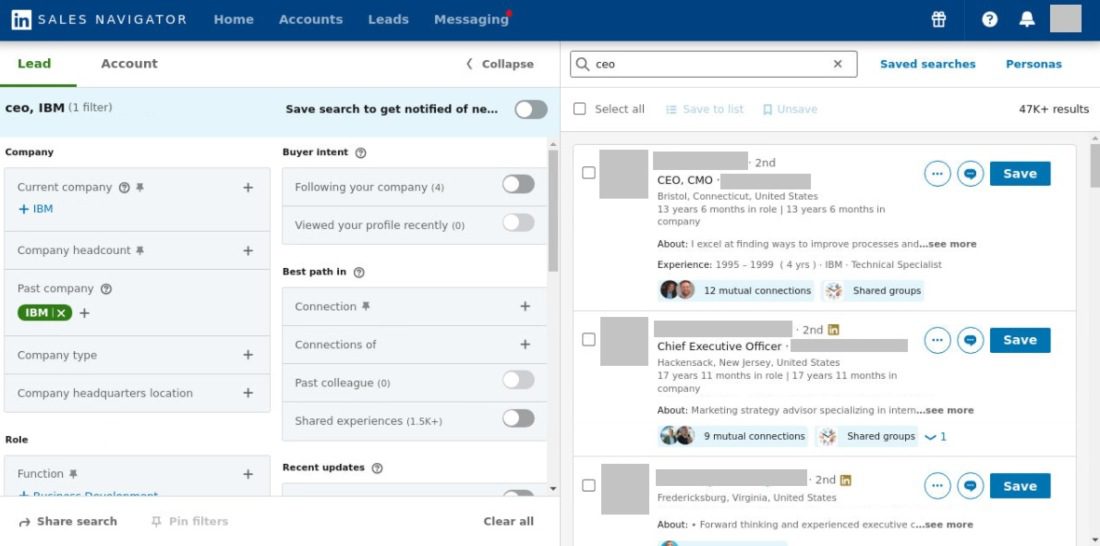
Task: Expand additional insights chevron showing 1
Action: point(936,437)
